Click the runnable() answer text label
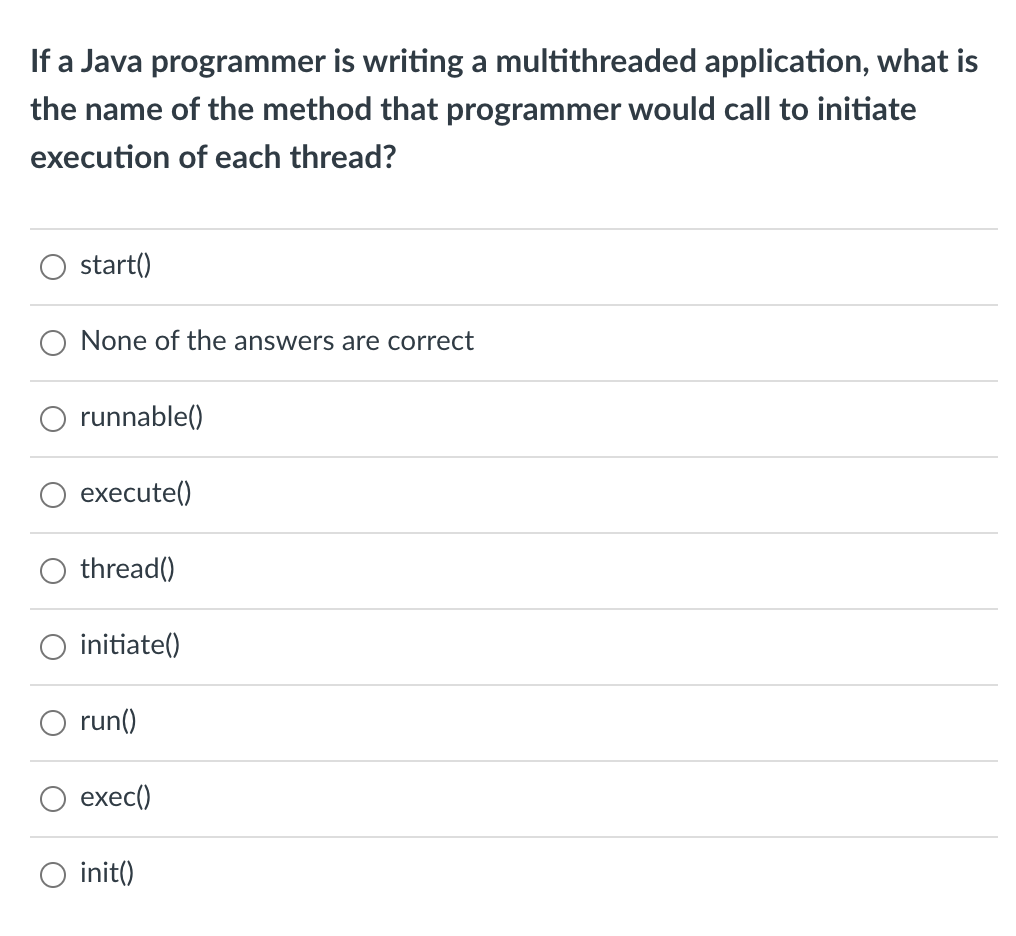Viewport: 1016px width, 936px height. click(141, 418)
